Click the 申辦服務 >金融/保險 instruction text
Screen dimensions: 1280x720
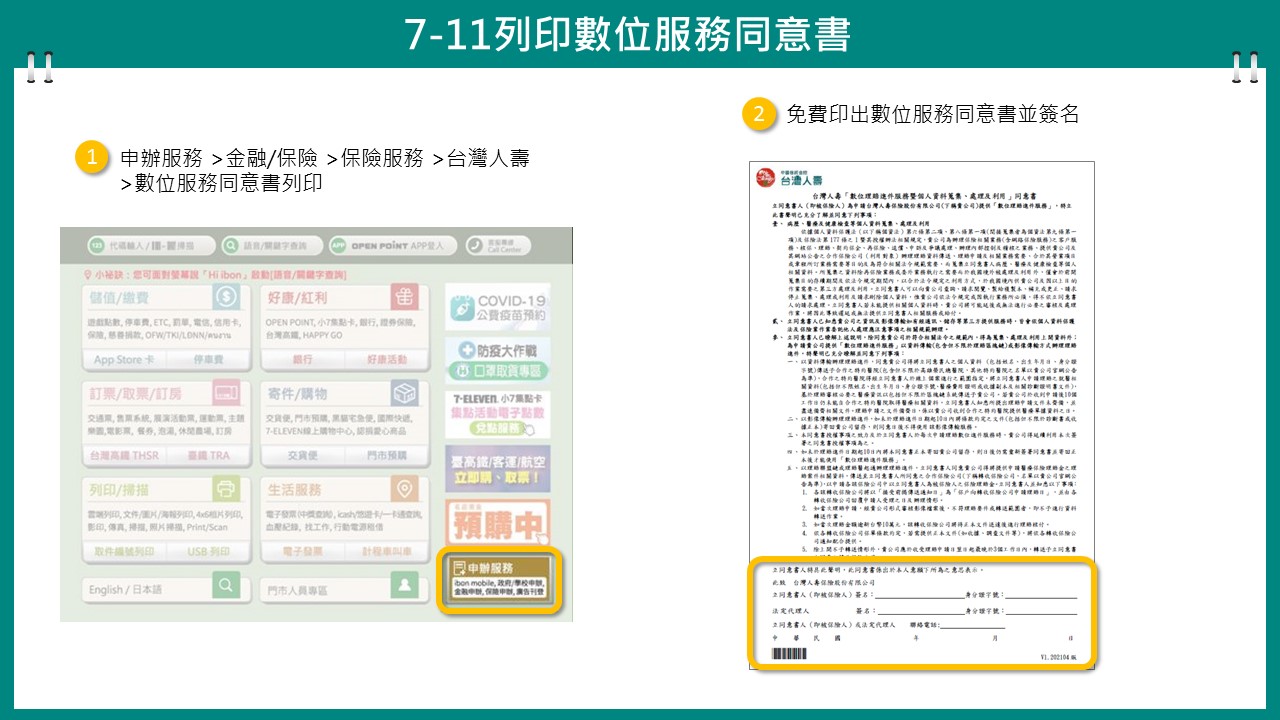324,170
